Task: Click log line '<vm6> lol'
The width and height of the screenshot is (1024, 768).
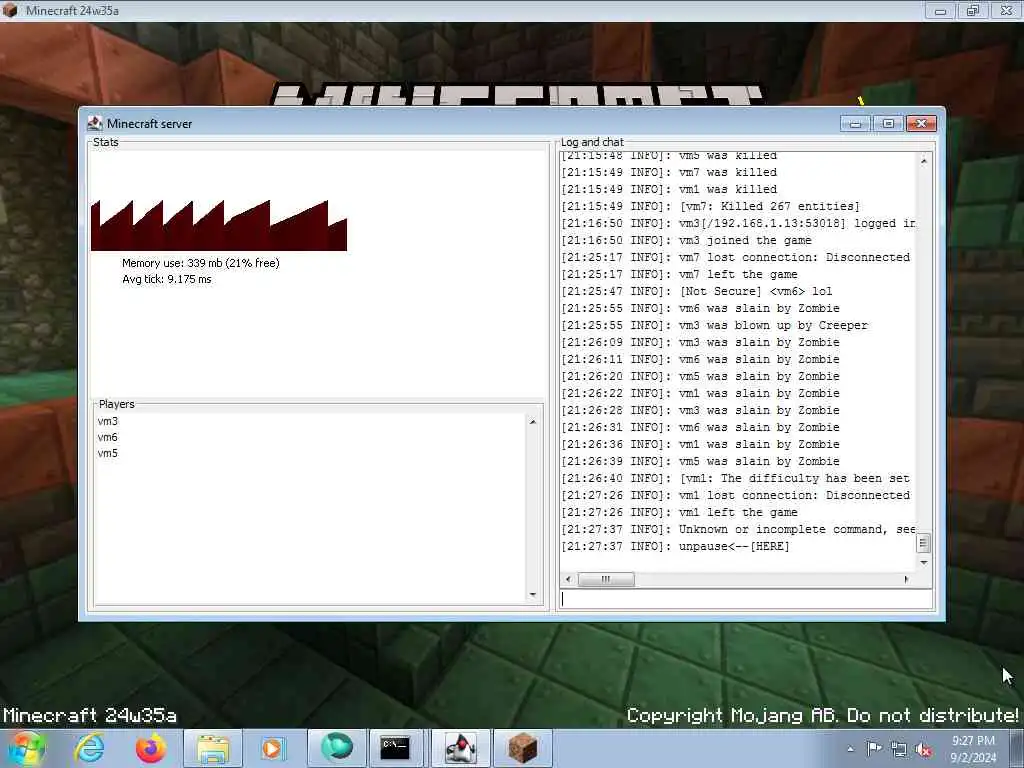Action: 696,291
